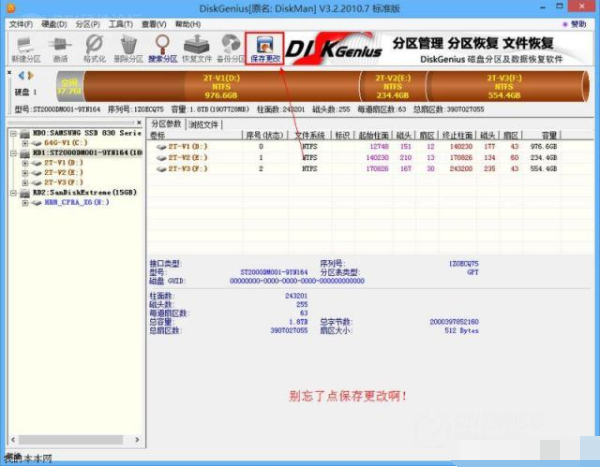This screenshot has width=600, height=467.
Task: Click the 976.6GB capacity cell
Action: pyautogui.click(x=543, y=147)
